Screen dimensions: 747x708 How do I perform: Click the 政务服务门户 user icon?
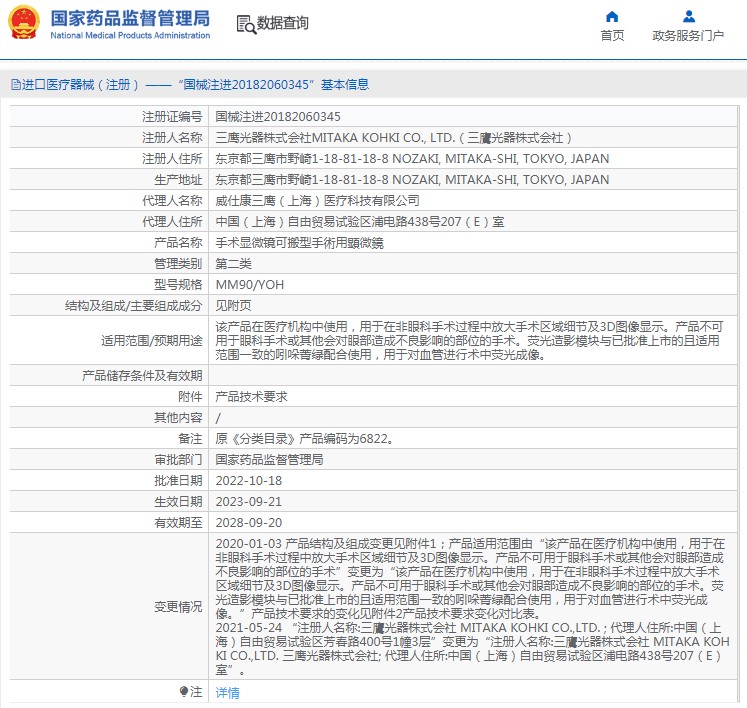click(688, 17)
